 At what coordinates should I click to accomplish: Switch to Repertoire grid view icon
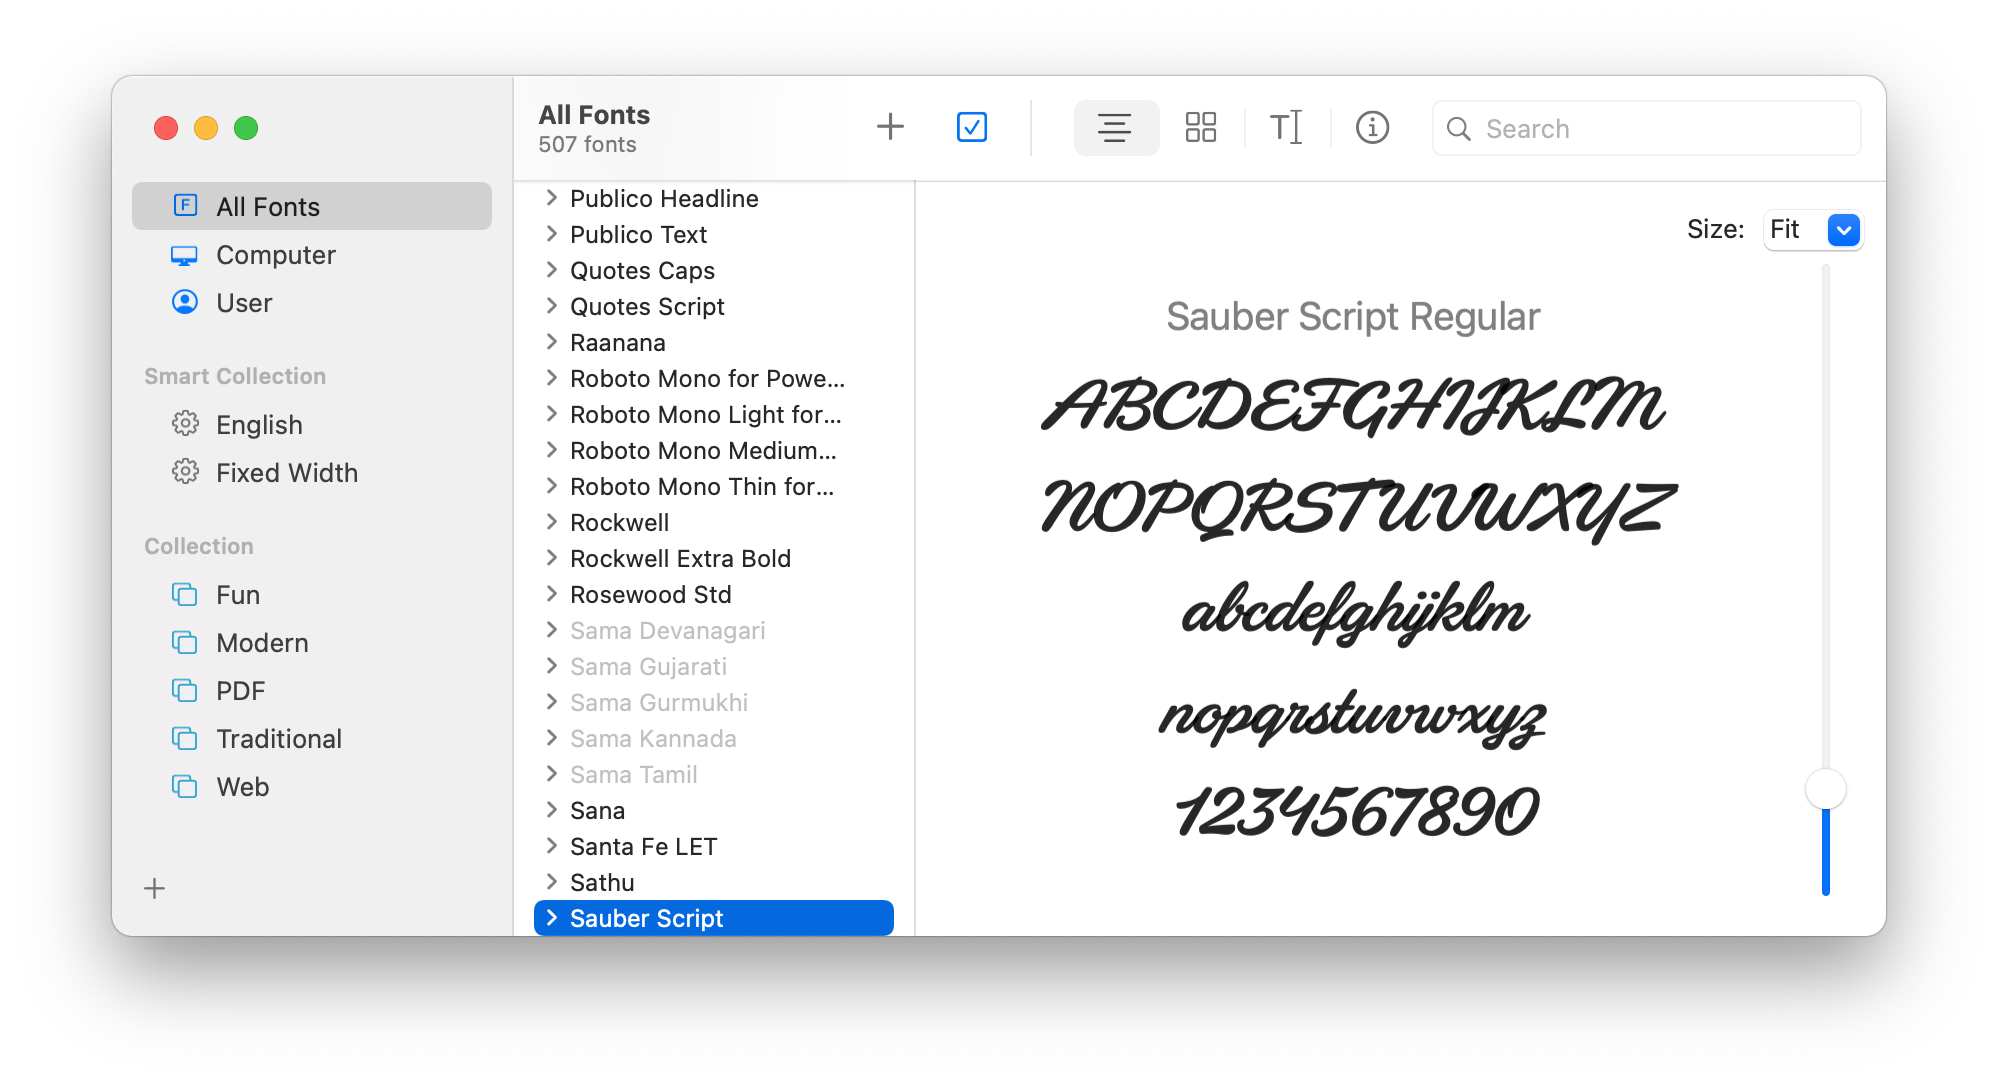pyautogui.click(x=1200, y=127)
